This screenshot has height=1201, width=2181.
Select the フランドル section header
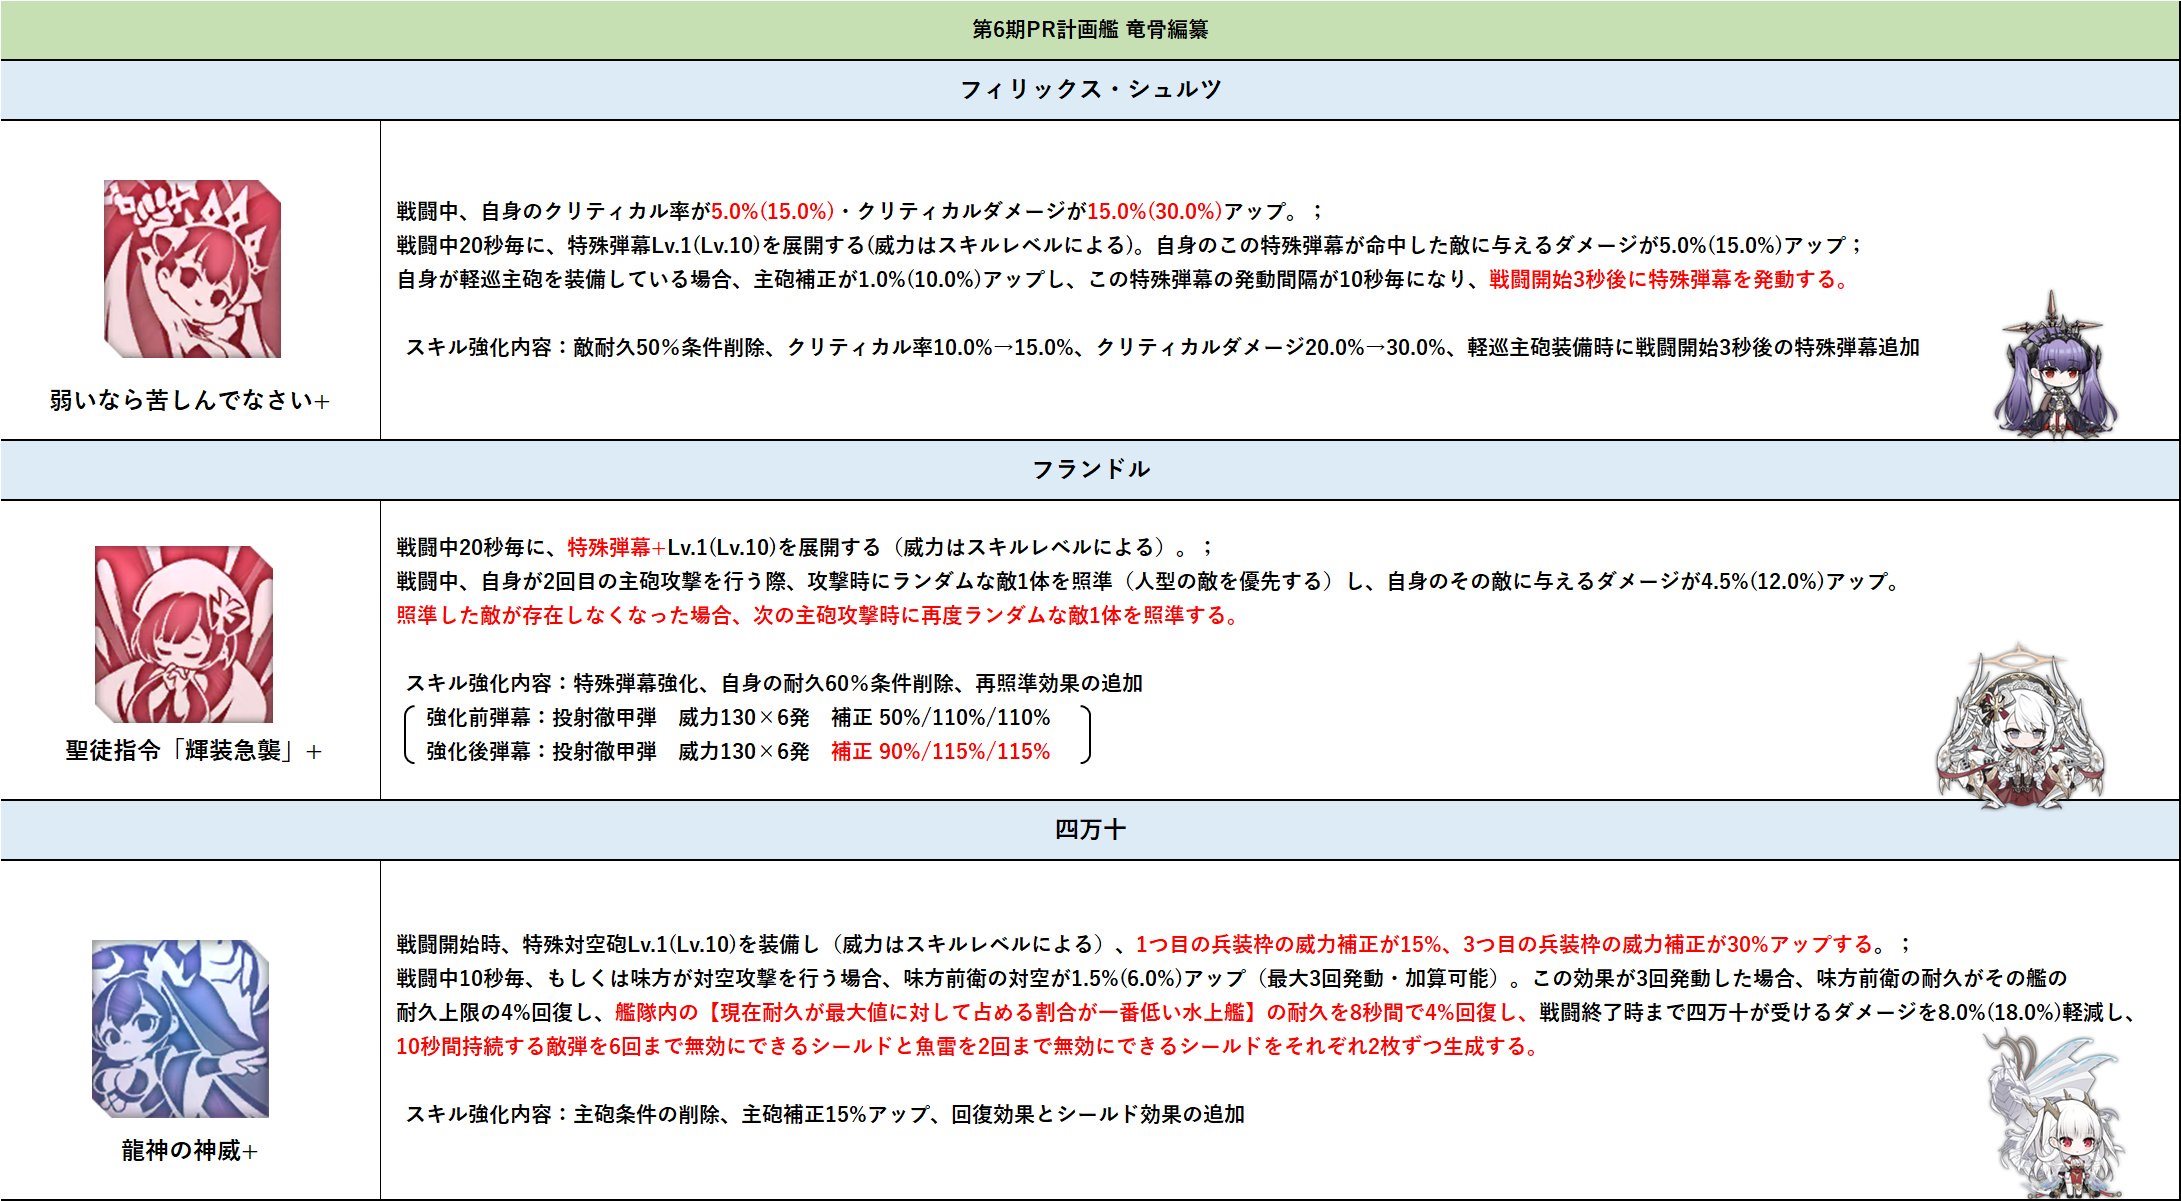point(1090,469)
